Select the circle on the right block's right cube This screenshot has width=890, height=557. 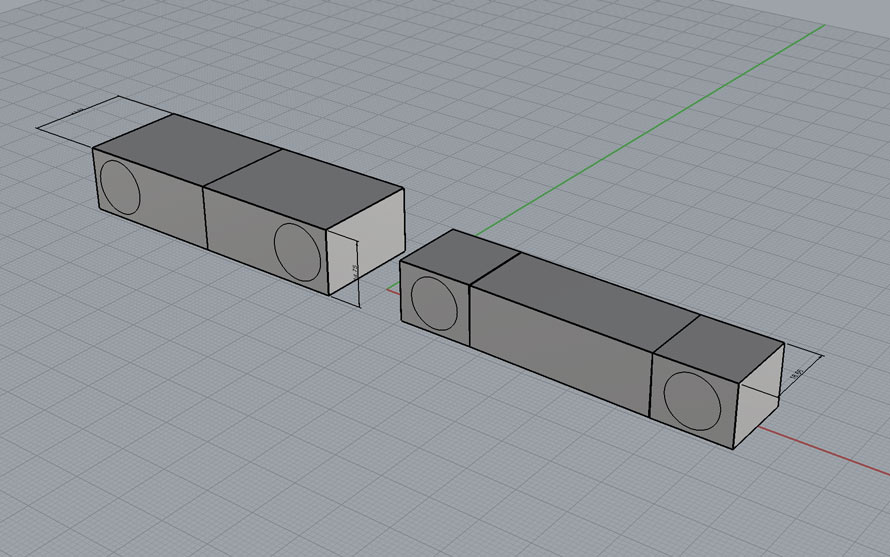pos(692,401)
